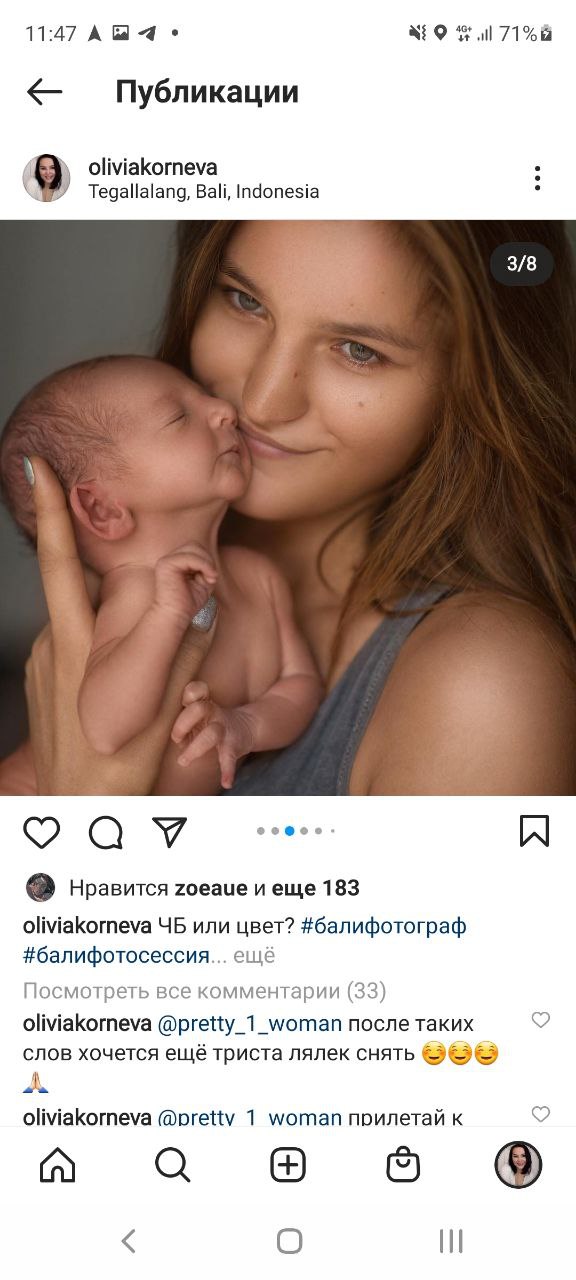
Task: Tap the @pretty_1_woman mention in first comment
Action: coord(250,1024)
